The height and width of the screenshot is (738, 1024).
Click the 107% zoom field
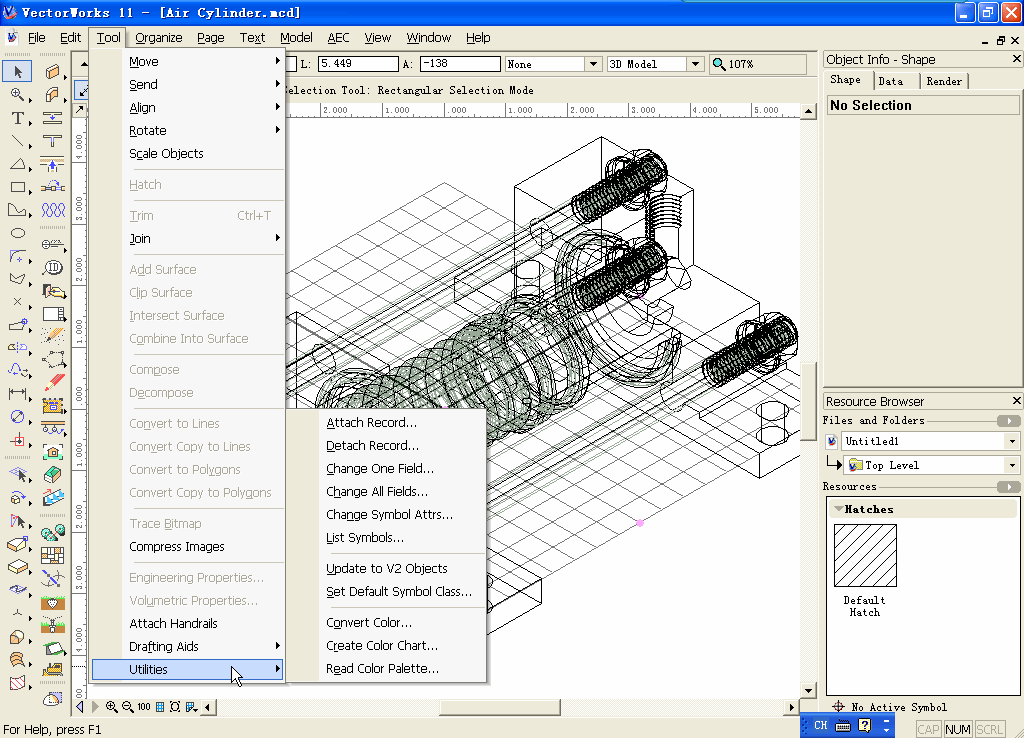758,64
